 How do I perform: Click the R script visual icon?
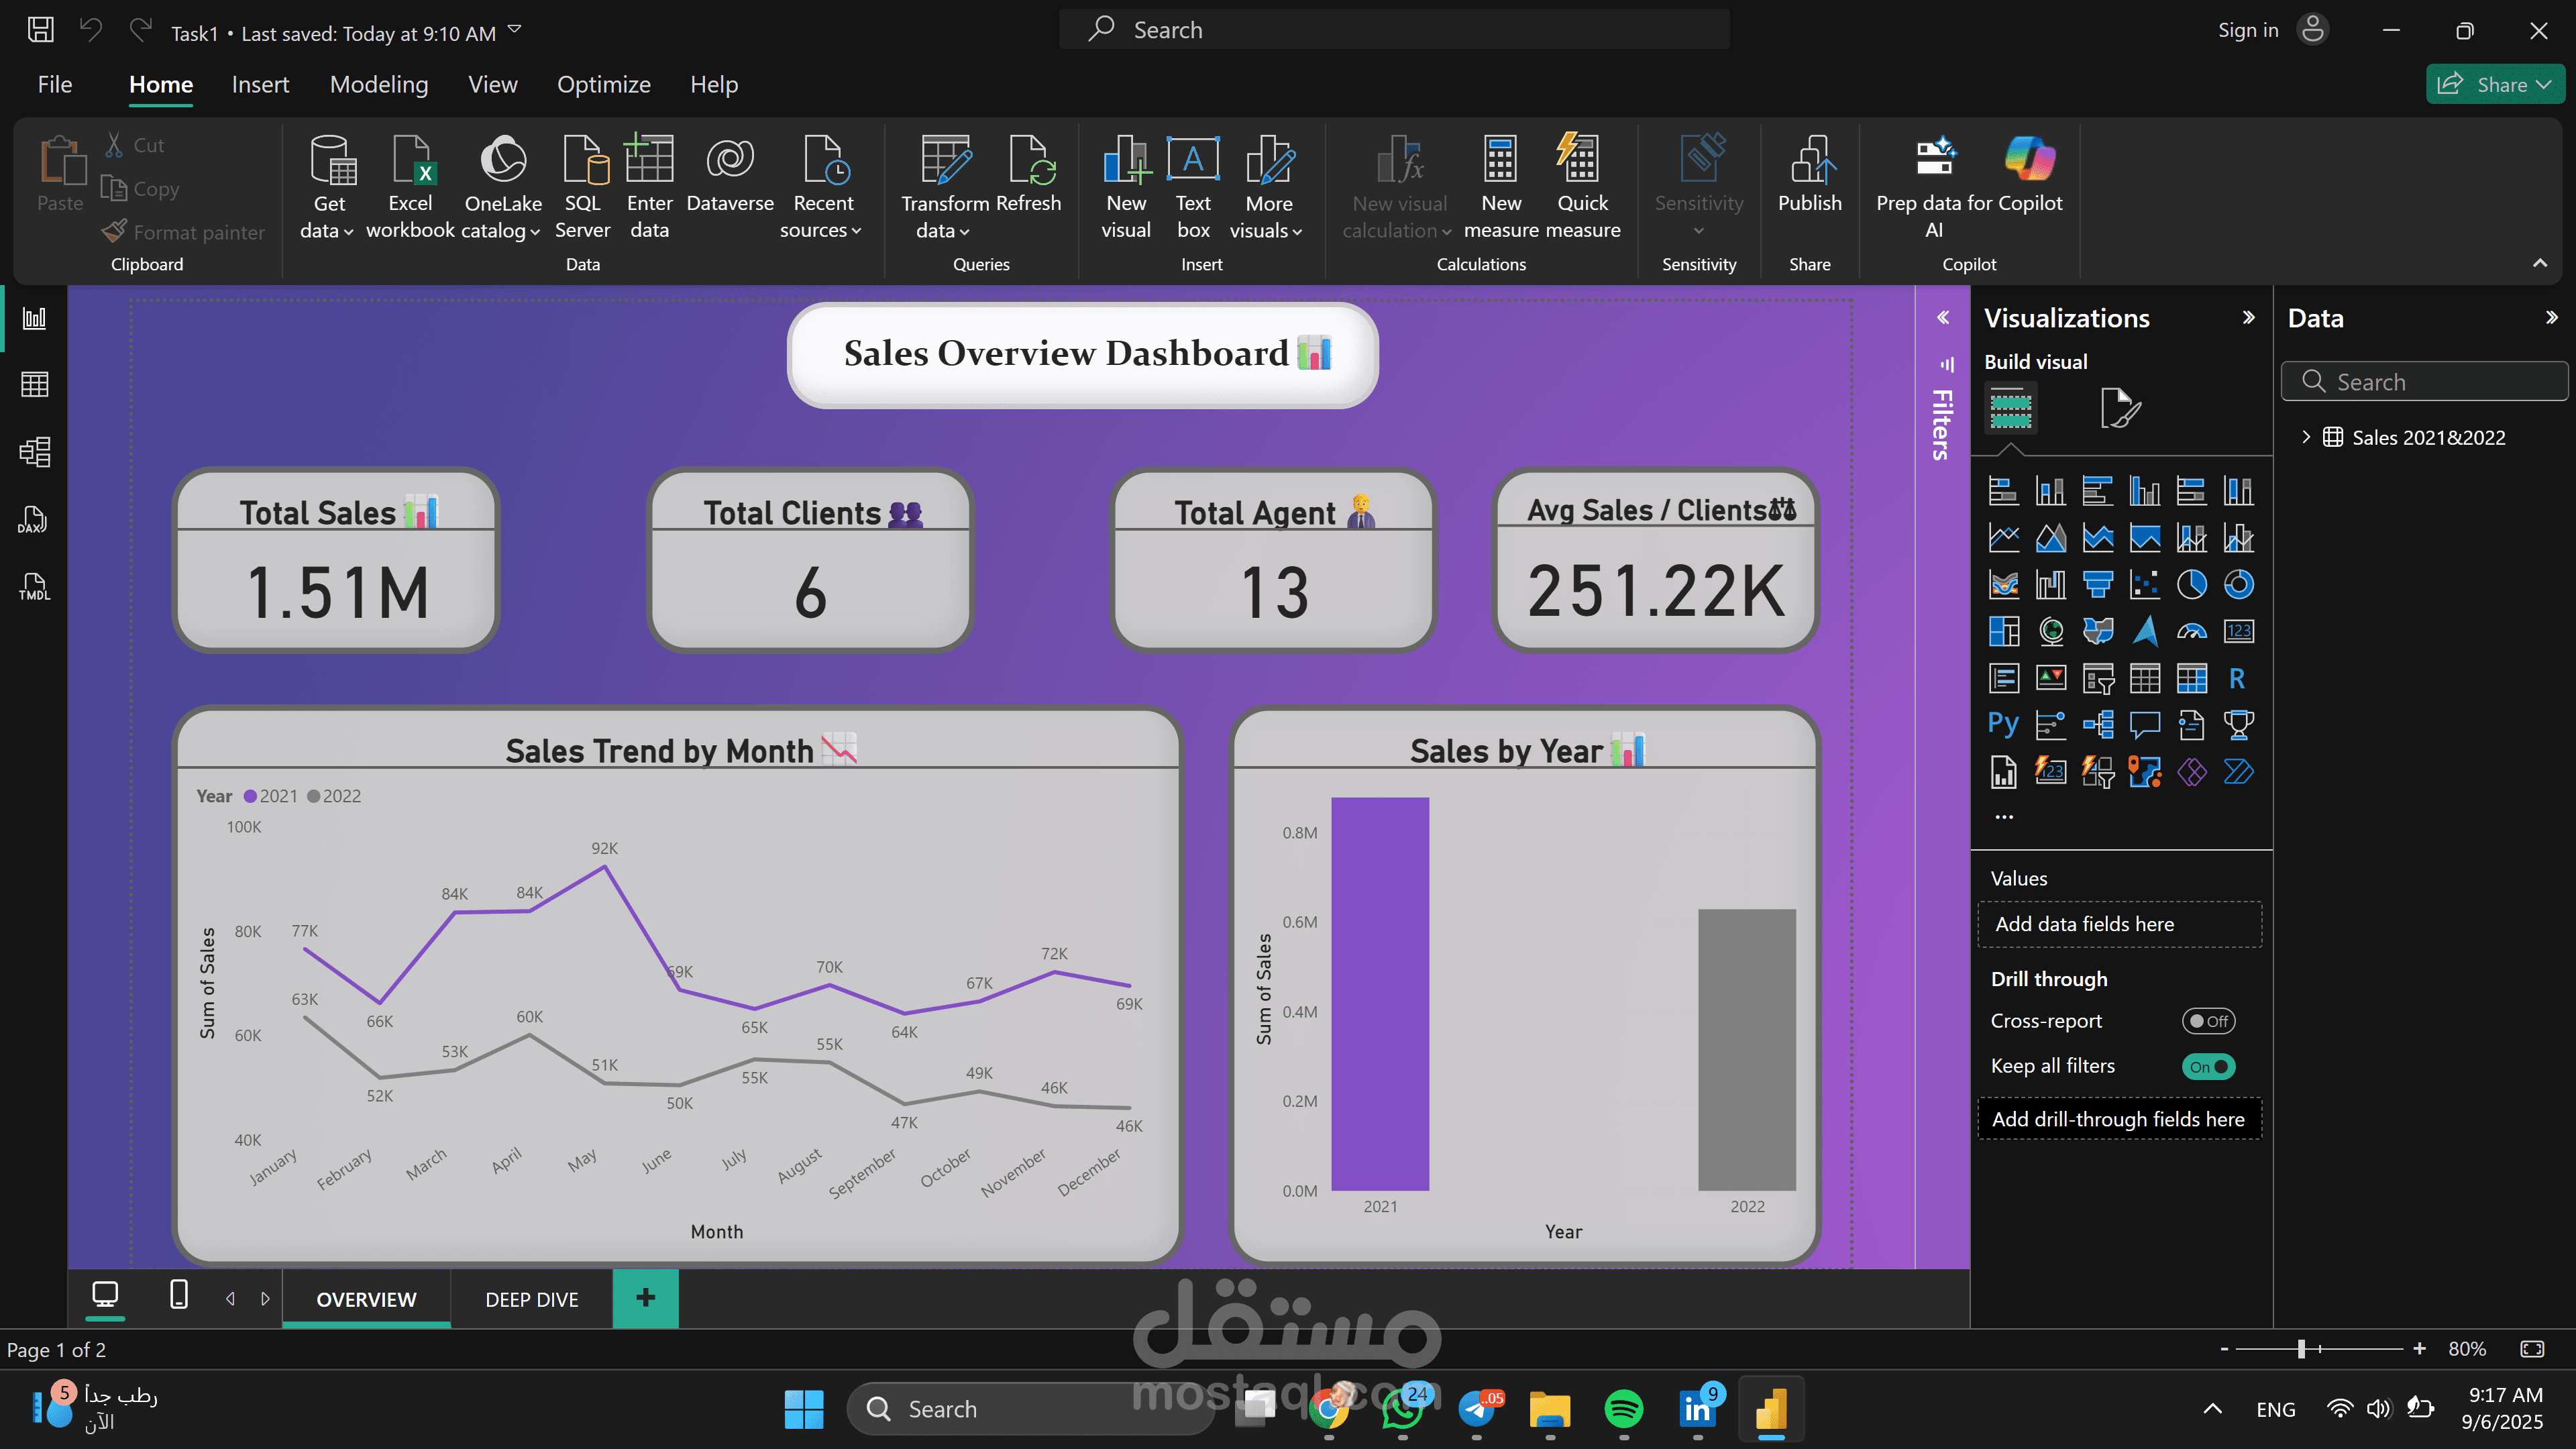coord(2238,679)
